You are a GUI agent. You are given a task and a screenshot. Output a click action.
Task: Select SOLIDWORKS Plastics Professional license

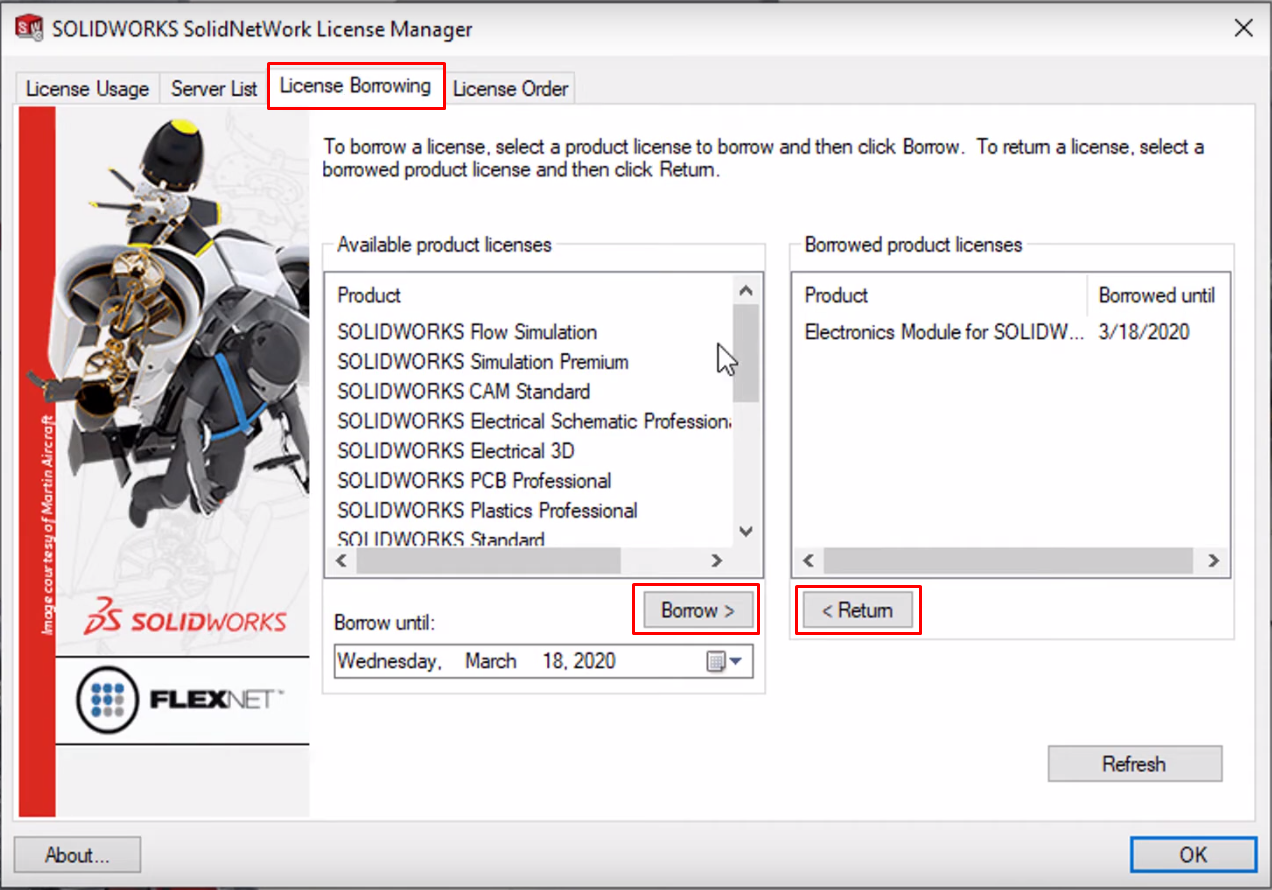click(x=487, y=510)
